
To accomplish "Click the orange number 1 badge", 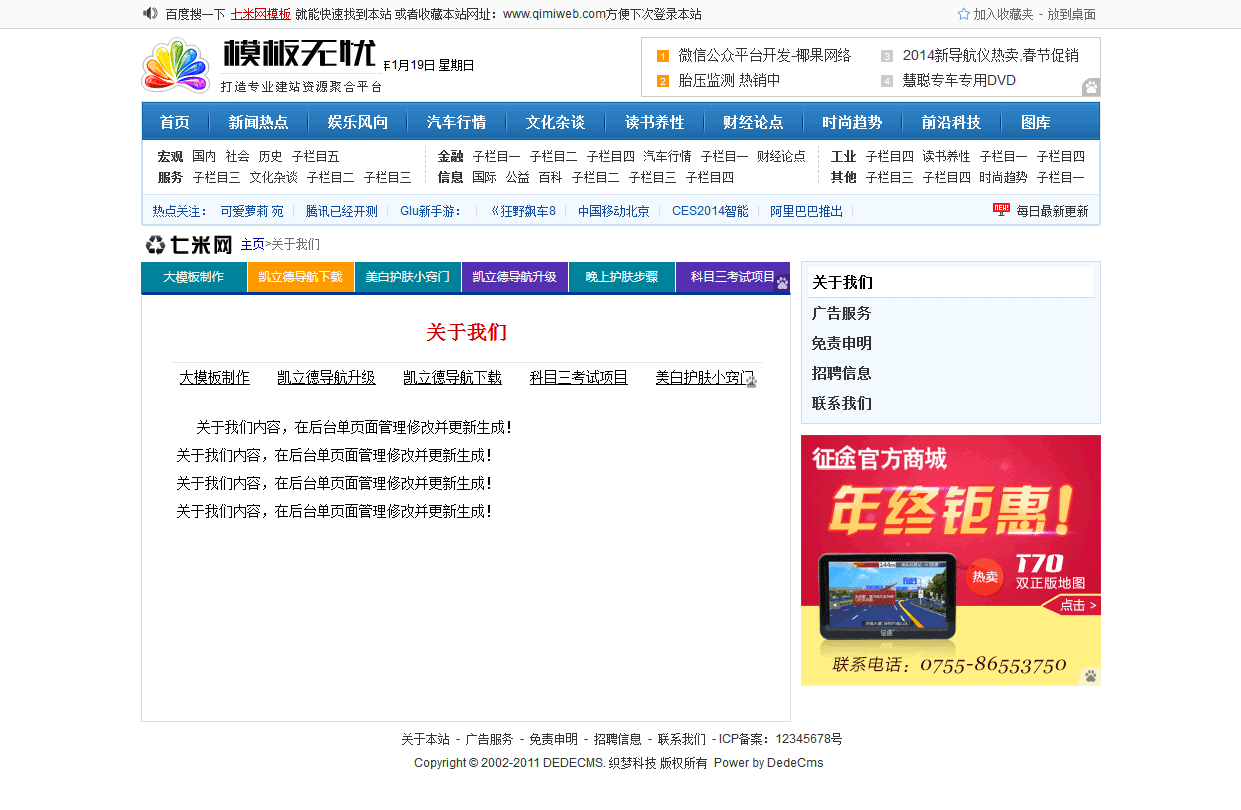I will (x=662, y=56).
